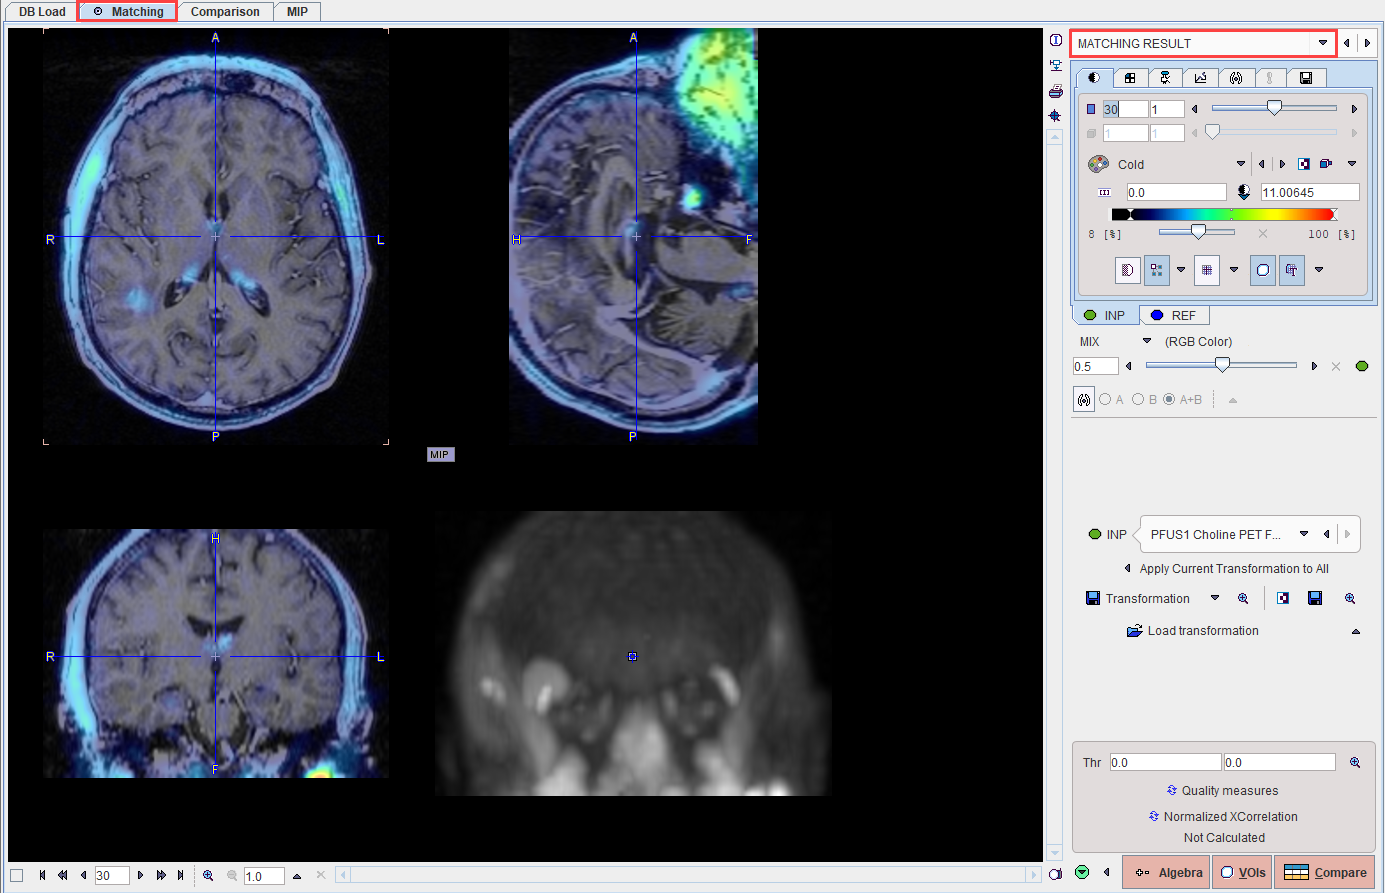Click the color palette icon next to Cold

point(1098,164)
